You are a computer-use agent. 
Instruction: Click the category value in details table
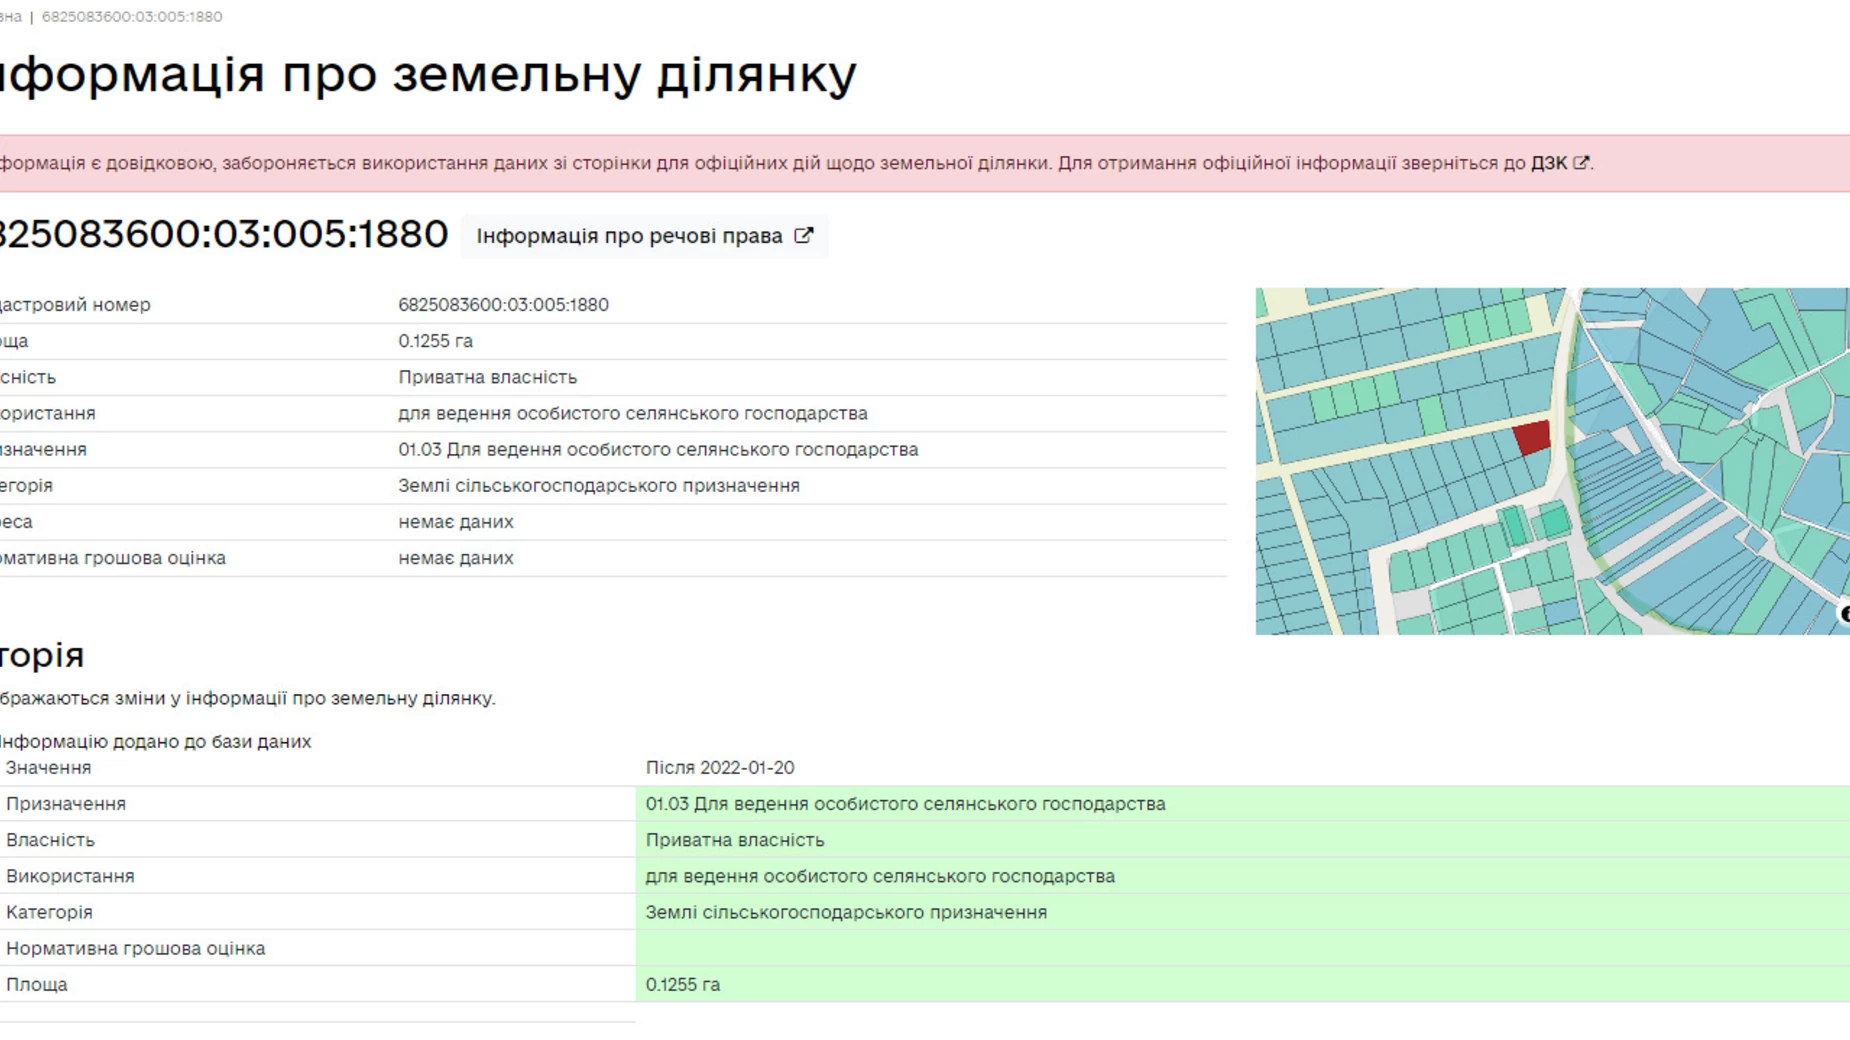click(598, 486)
